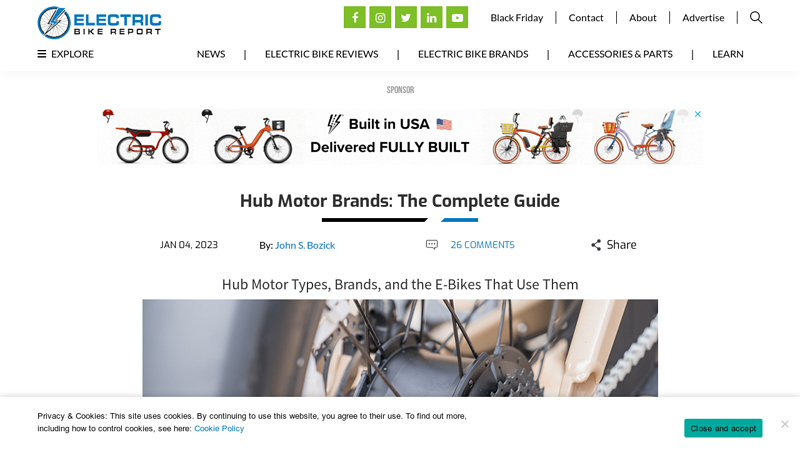This screenshot has width=800, height=450.
Task: Read the Cookie Policy link
Action: pyautogui.click(x=219, y=429)
